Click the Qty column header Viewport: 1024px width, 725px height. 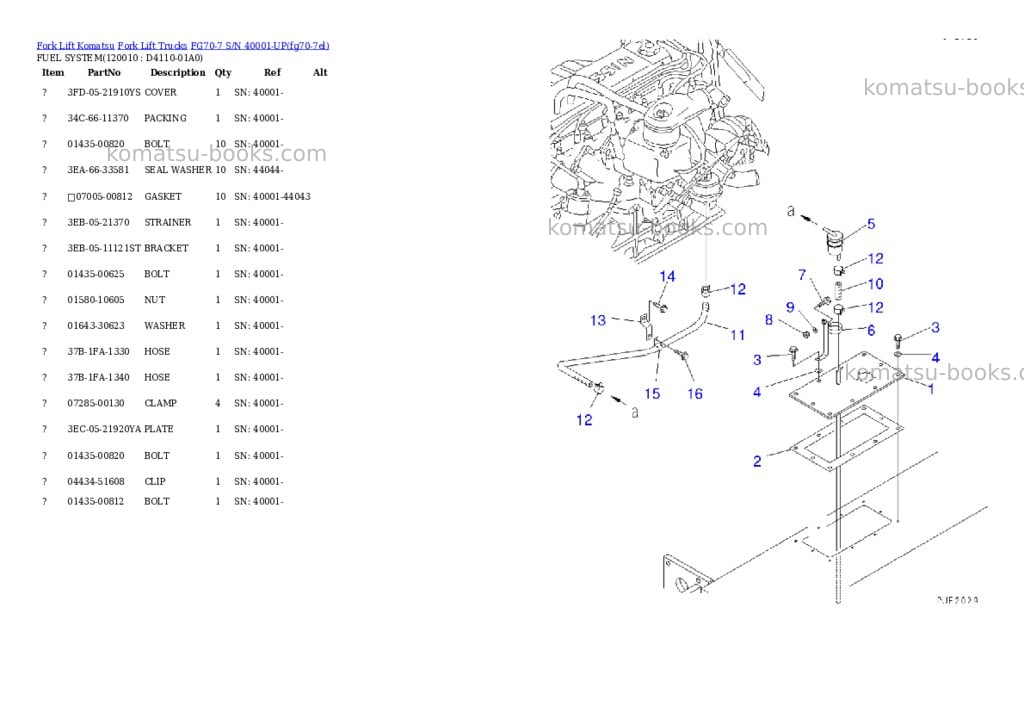pos(223,72)
